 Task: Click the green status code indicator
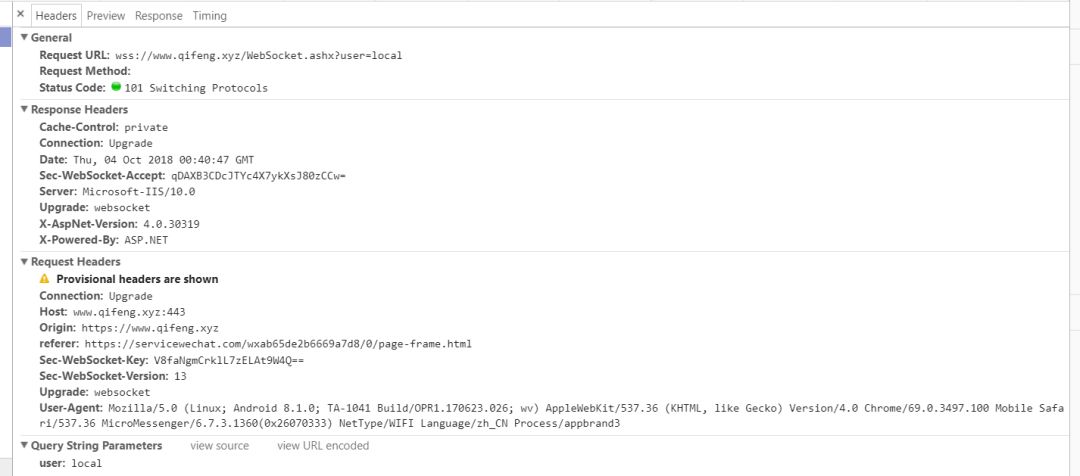(x=116, y=87)
